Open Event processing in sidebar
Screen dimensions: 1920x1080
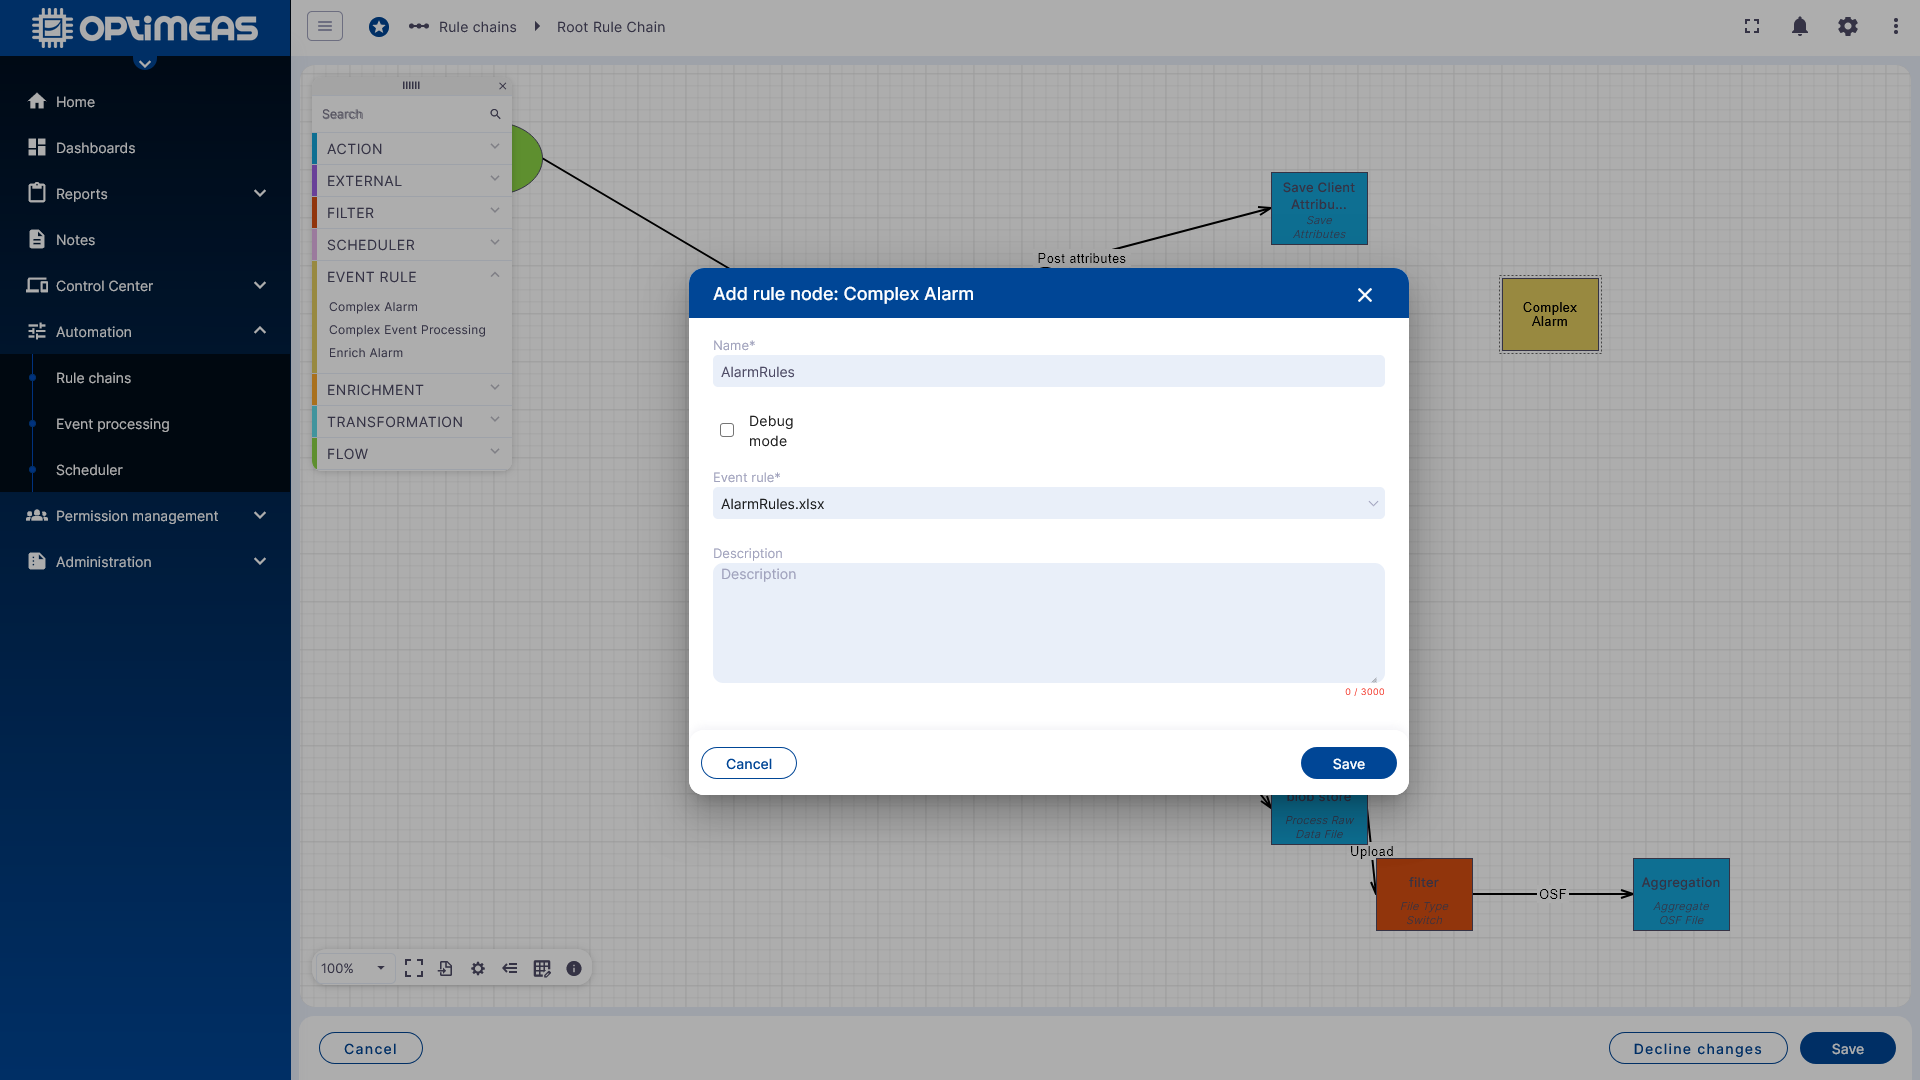pos(112,424)
